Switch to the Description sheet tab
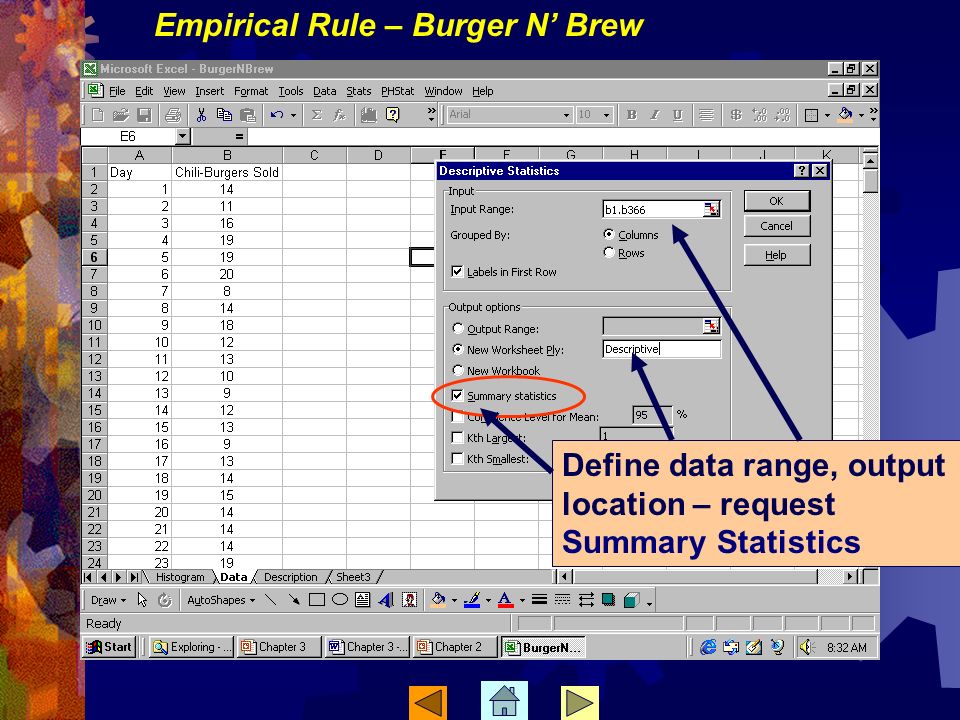Viewport: 960px width, 720px height. tap(291, 577)
